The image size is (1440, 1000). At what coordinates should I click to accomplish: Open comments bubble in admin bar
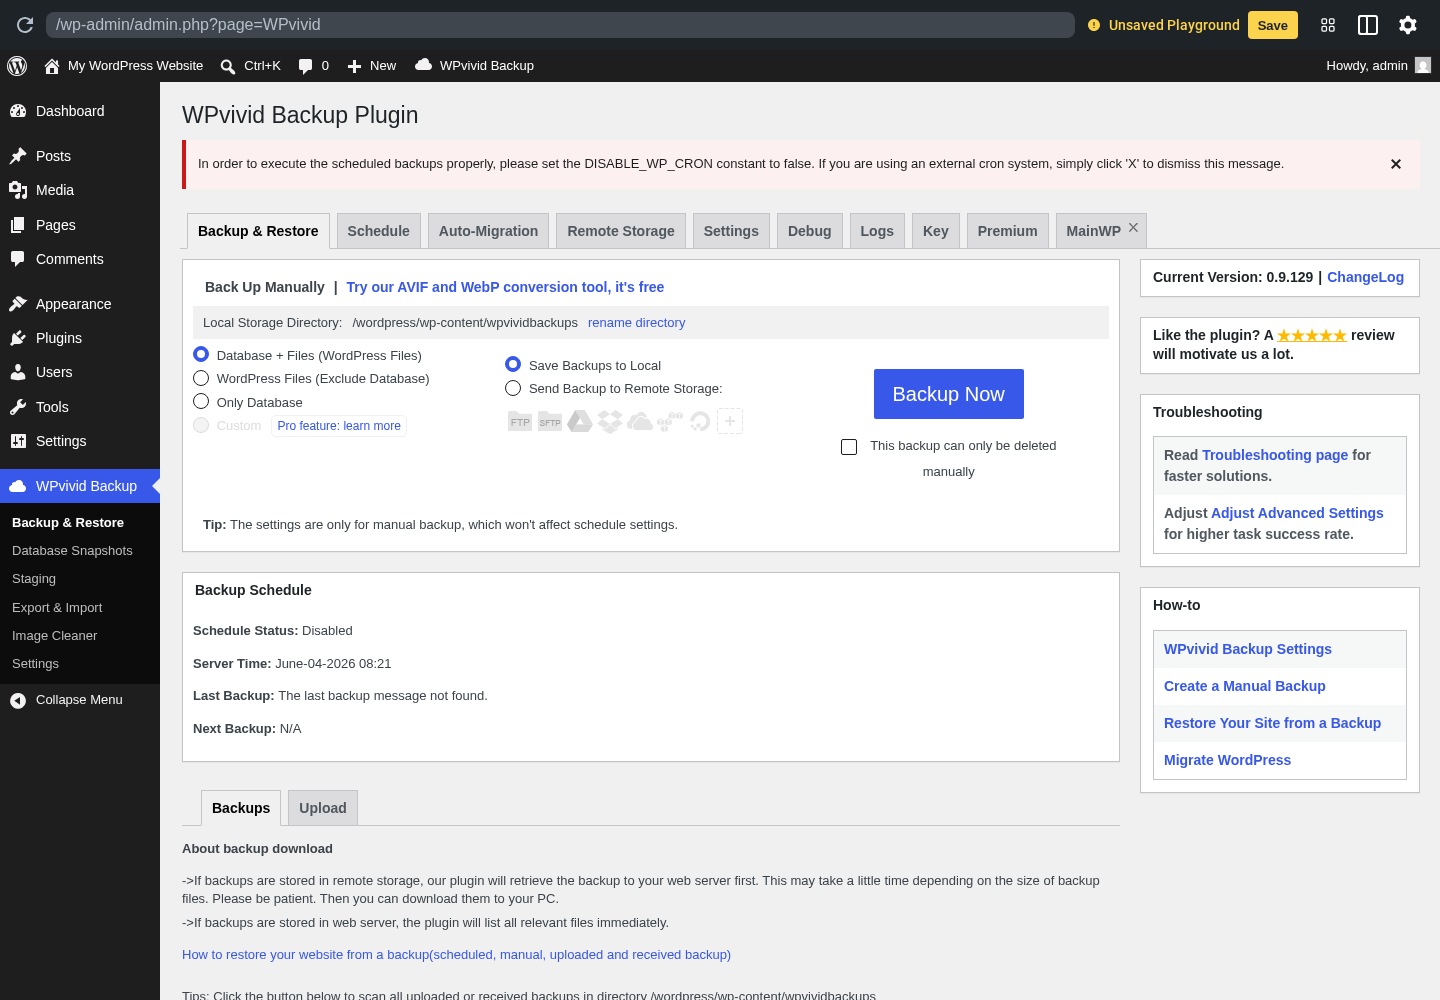pos(306,66)
